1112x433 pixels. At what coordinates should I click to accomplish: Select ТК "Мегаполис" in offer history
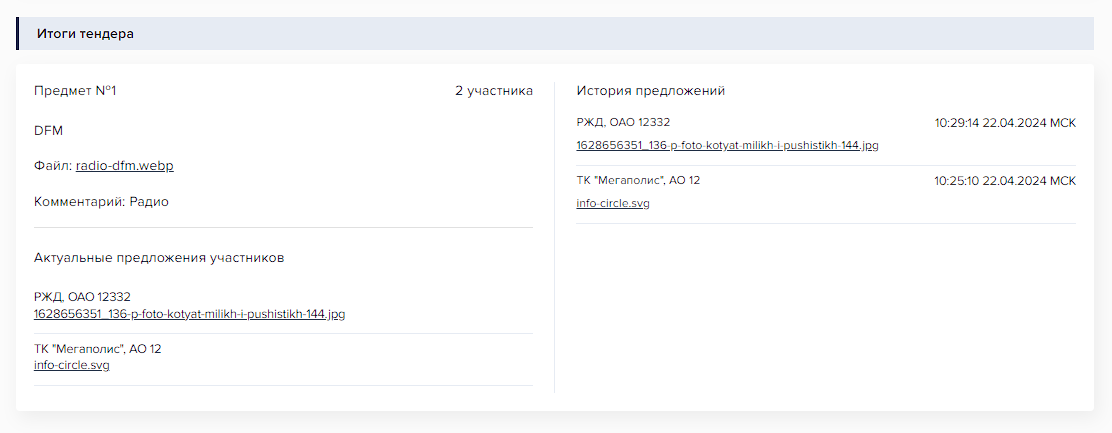pyautogui.click(x=638, y=180)
